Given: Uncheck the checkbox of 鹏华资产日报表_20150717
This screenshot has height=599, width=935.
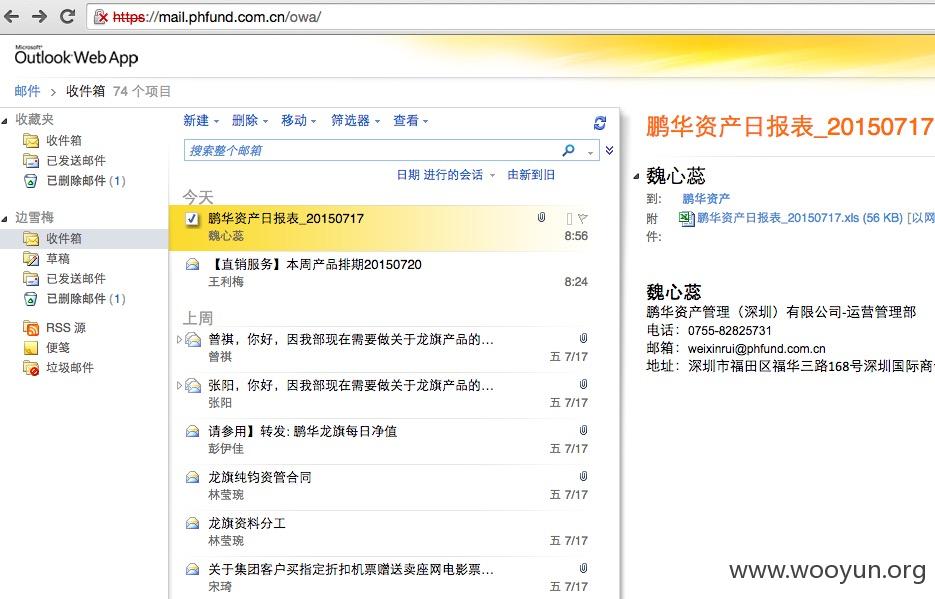Looking at the screenshot, I should (191, 219).
